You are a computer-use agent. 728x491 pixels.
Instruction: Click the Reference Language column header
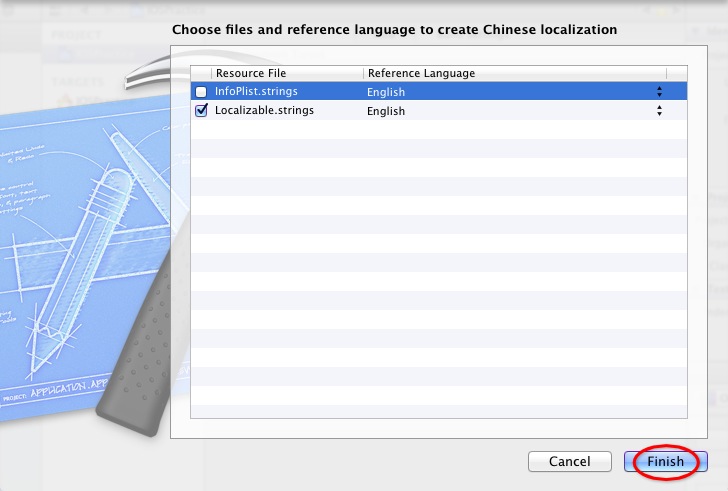coord(514,73)
